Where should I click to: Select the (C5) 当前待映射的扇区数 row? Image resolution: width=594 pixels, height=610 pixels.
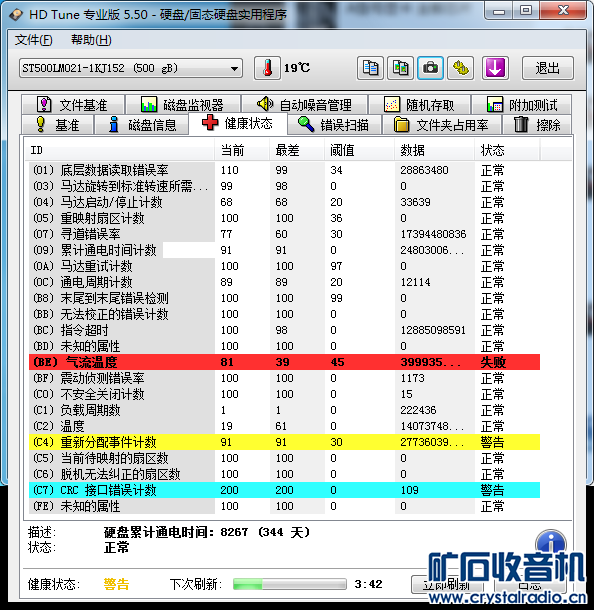click(x=284, y=458)
